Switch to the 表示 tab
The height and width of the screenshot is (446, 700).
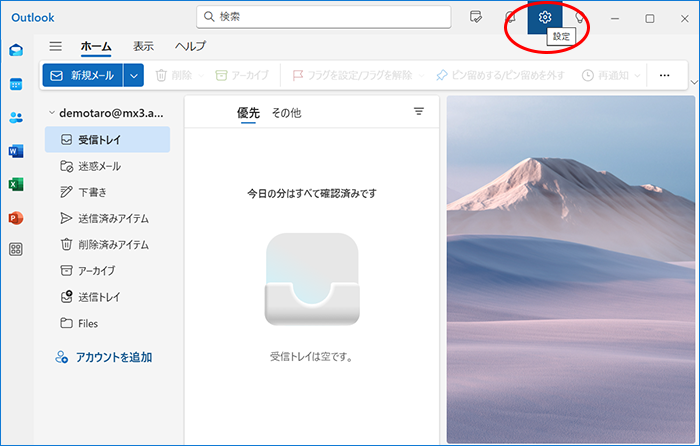point(143,46)
